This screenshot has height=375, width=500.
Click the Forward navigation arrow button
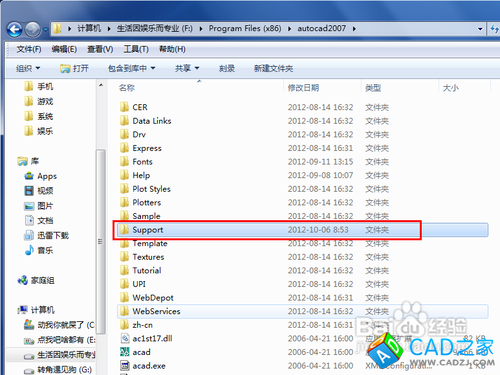point(33,30)
